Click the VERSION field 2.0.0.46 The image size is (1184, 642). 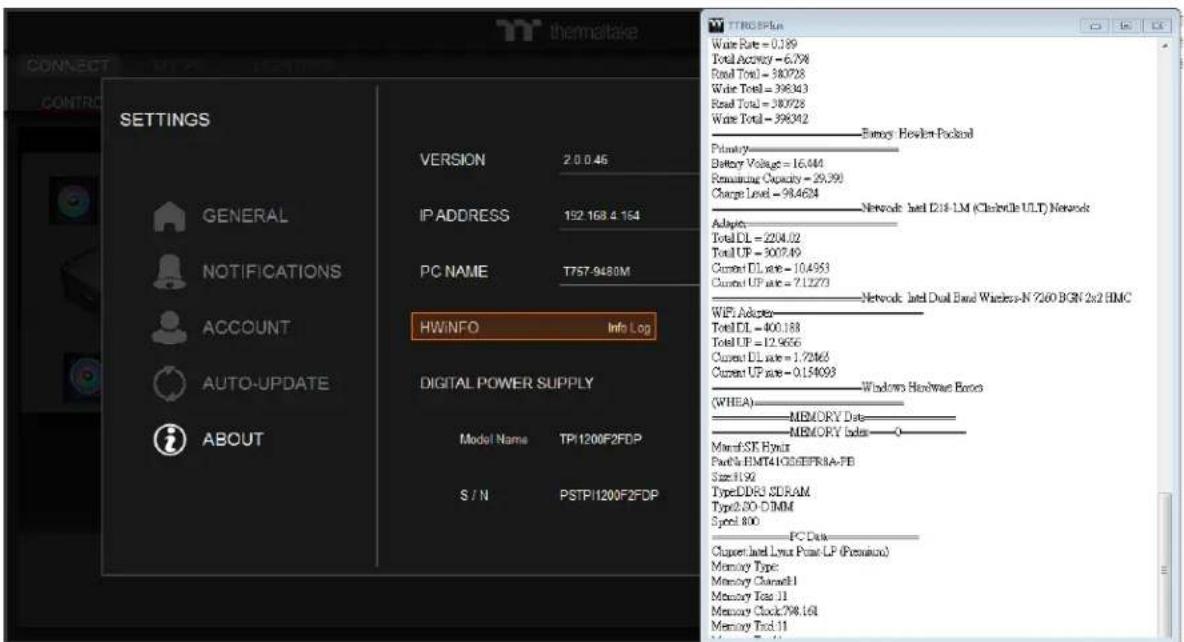click(630, 160)
